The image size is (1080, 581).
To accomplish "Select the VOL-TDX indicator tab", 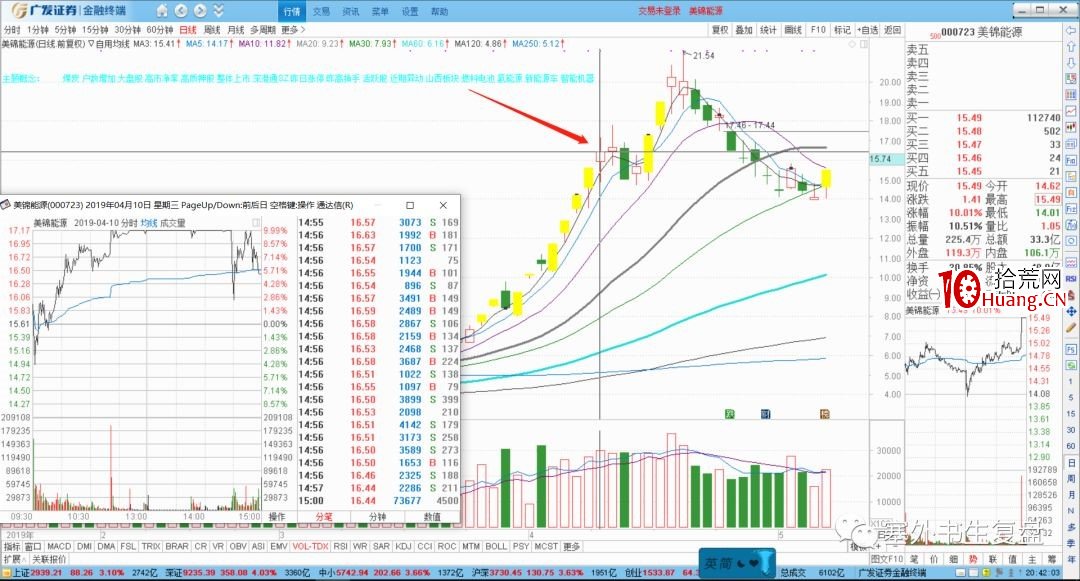I will 310,547.
